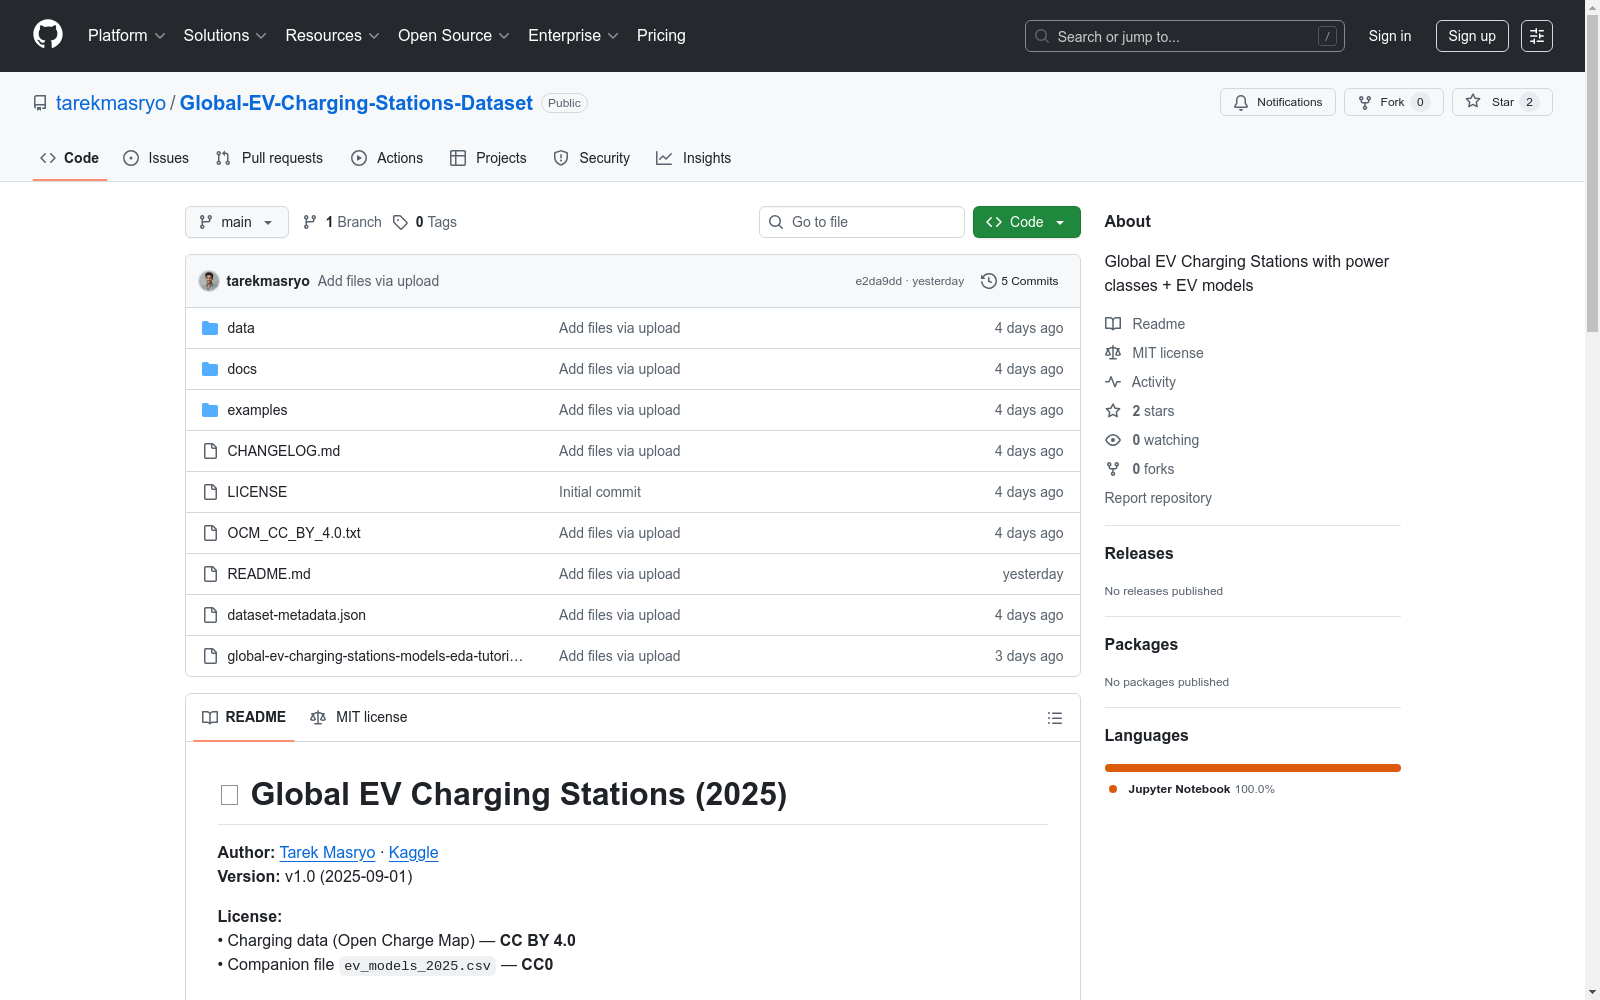This screenshot has height=1000, width=1600.
Task: Expand the Enterprise menu
Action: 573,36
